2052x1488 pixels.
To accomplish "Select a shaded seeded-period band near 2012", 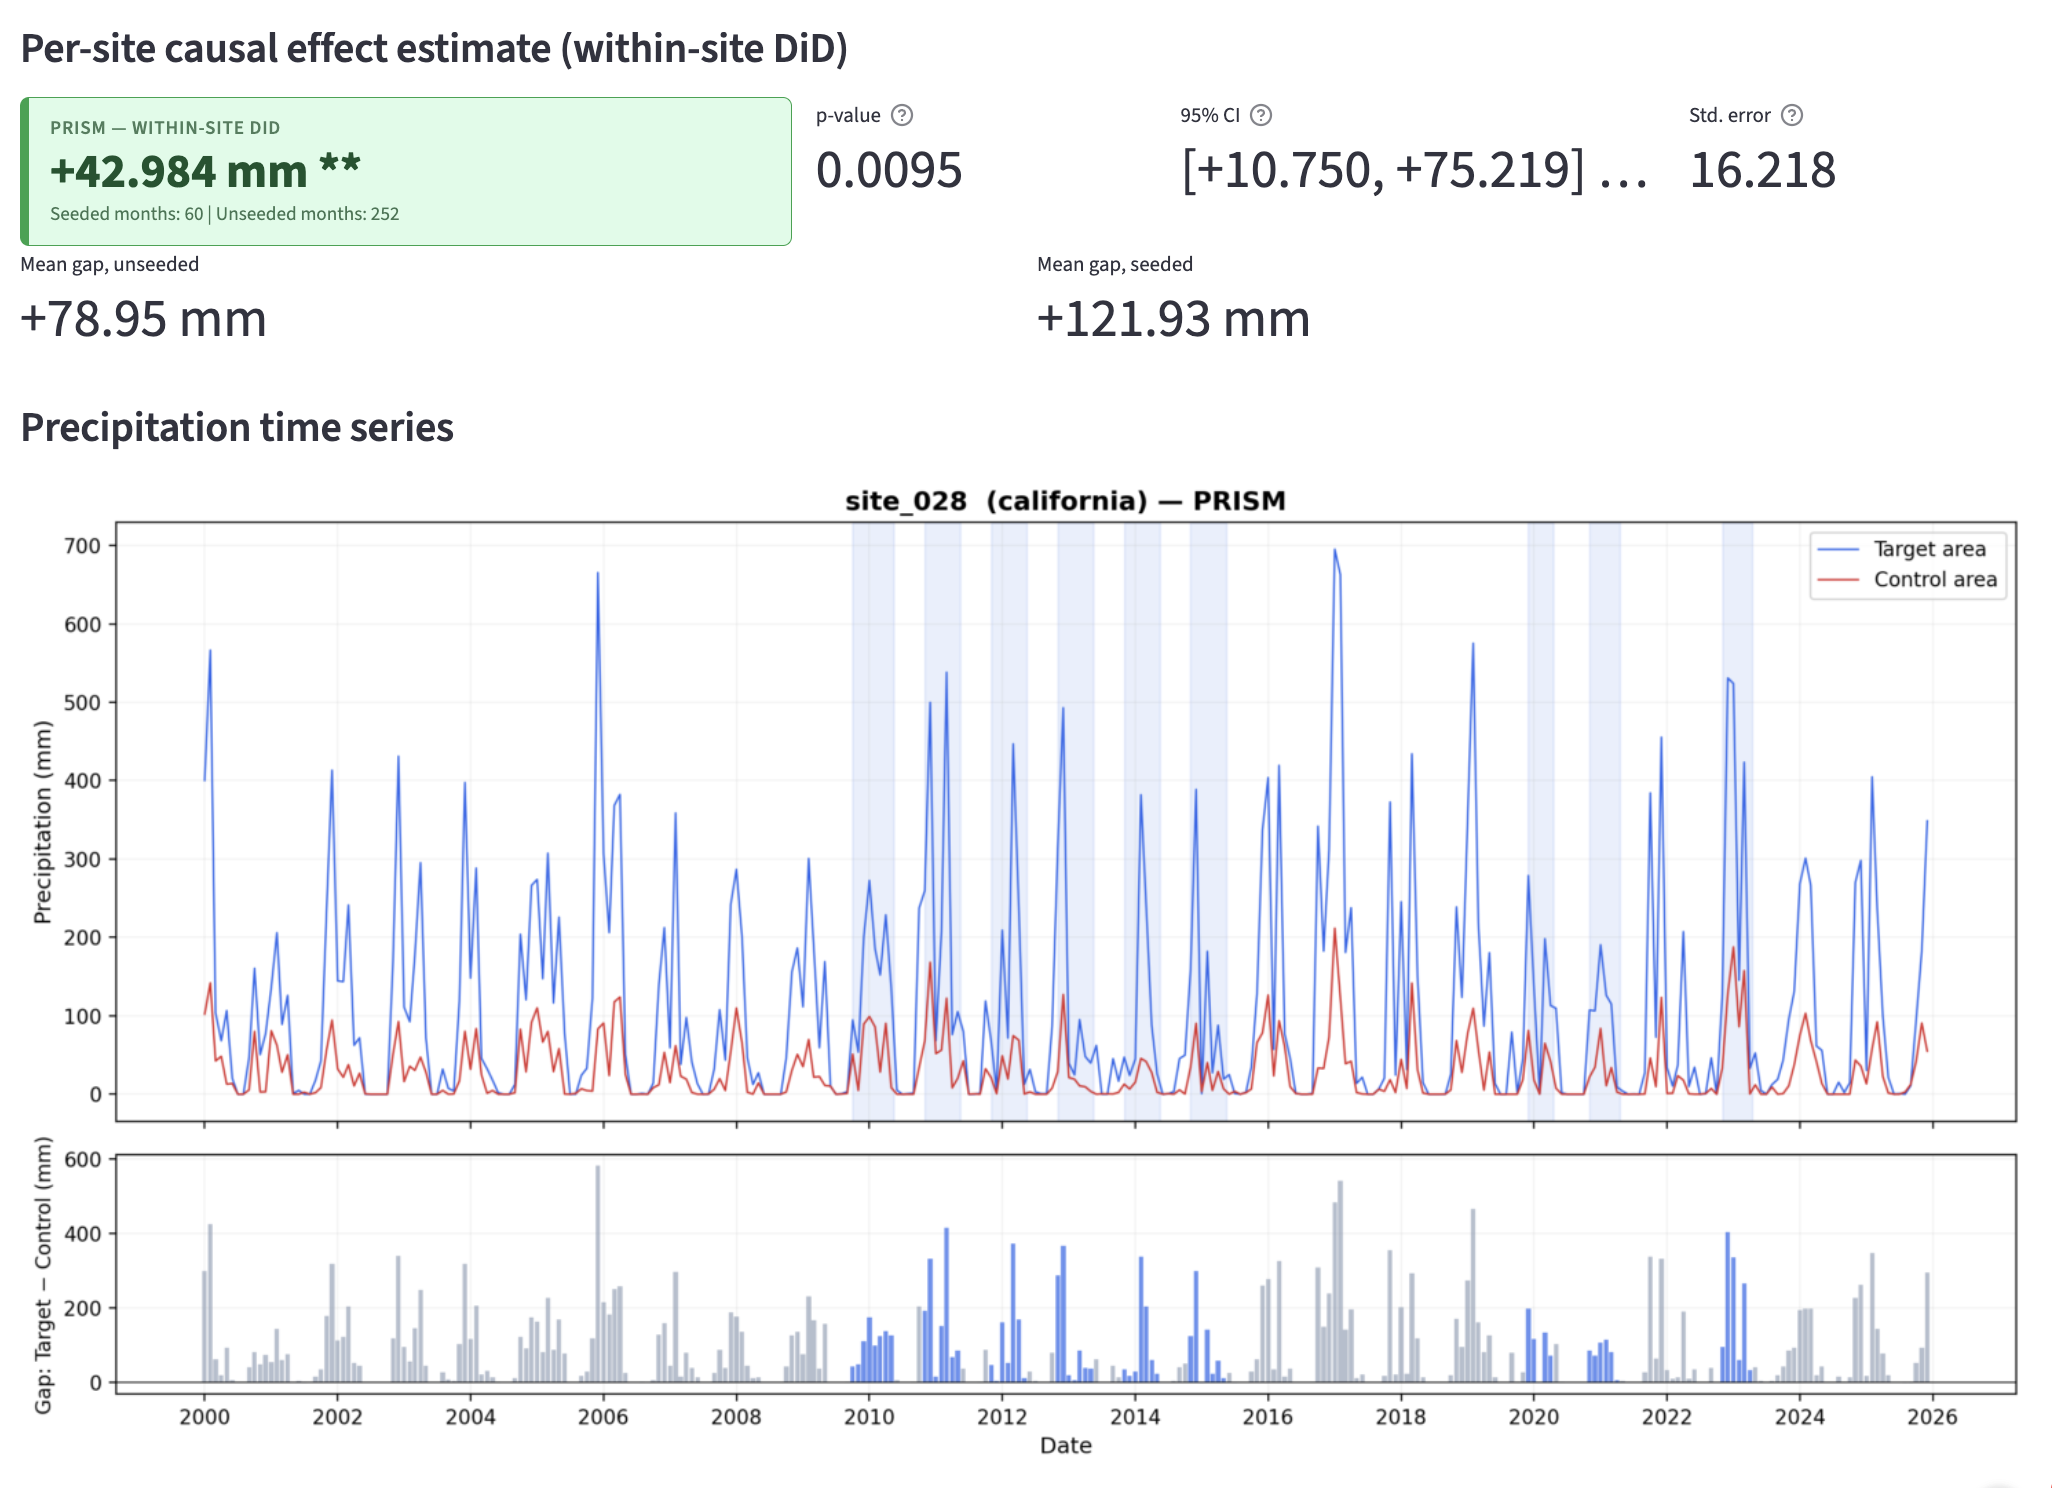I will point(1009,800).
